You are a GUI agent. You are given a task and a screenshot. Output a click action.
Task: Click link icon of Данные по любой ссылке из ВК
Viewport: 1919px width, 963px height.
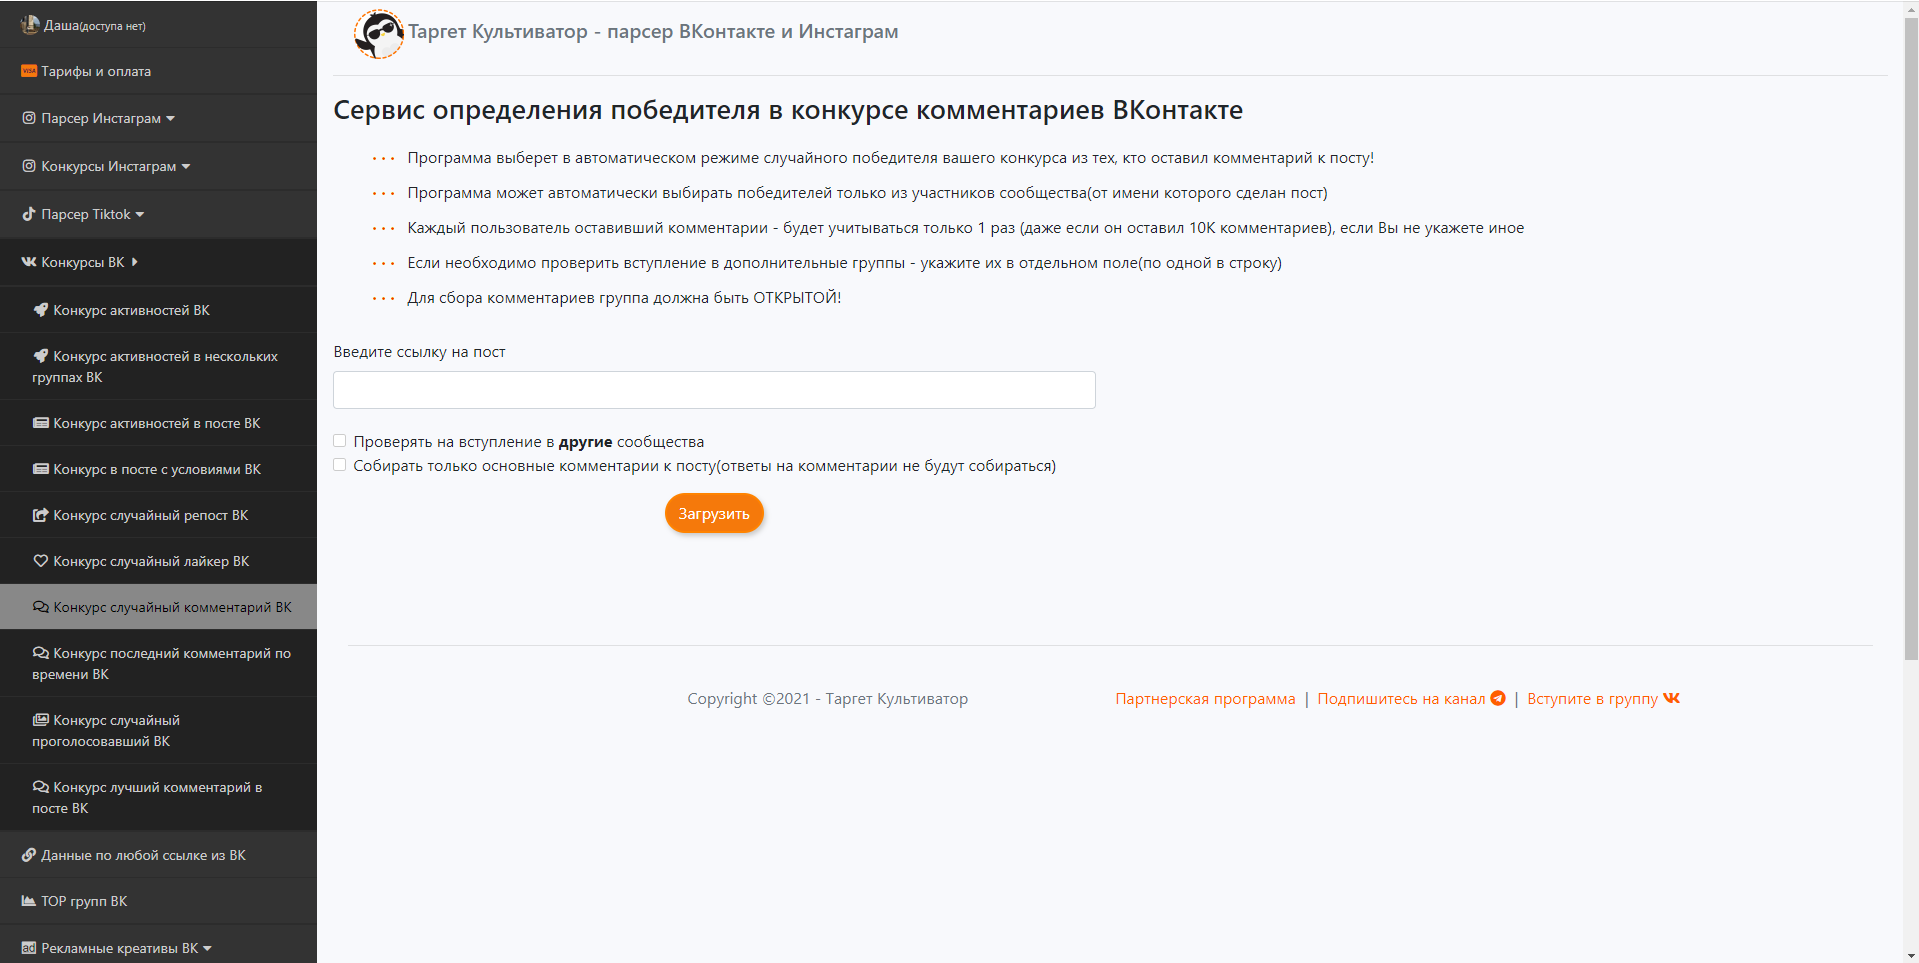29,855
